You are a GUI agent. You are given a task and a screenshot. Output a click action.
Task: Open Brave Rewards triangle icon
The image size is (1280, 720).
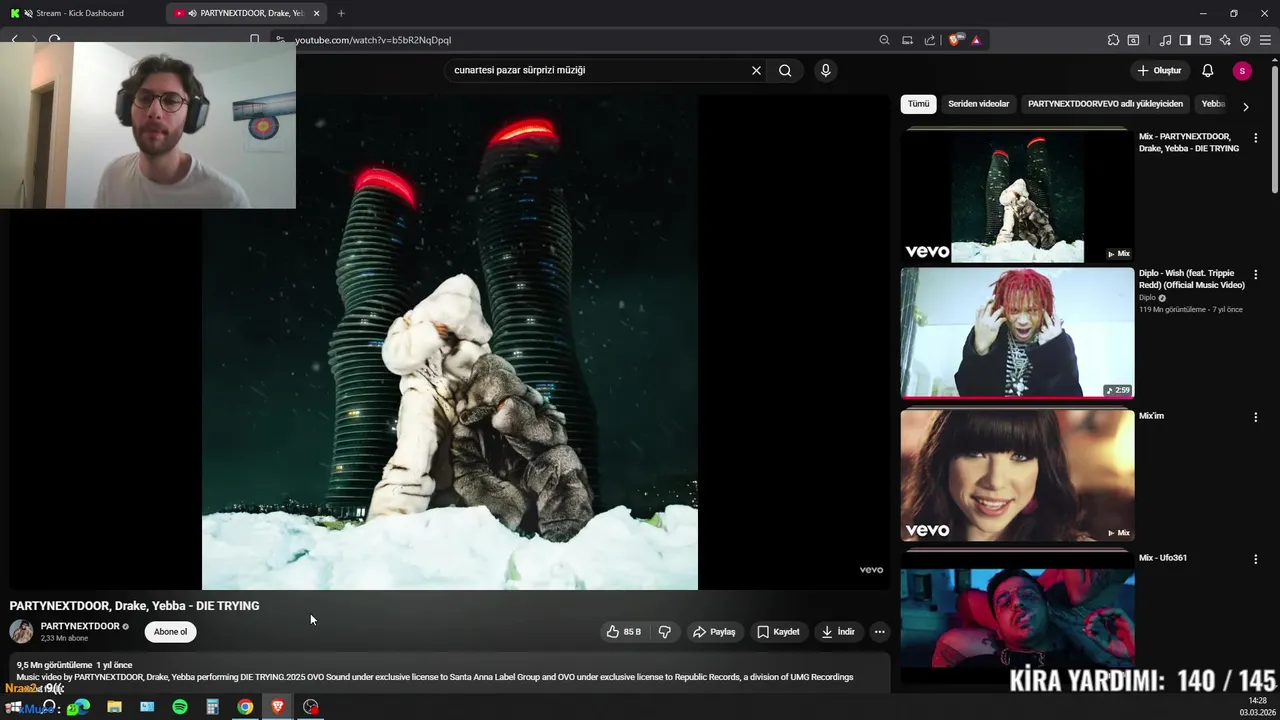click(x=976, y=40)
